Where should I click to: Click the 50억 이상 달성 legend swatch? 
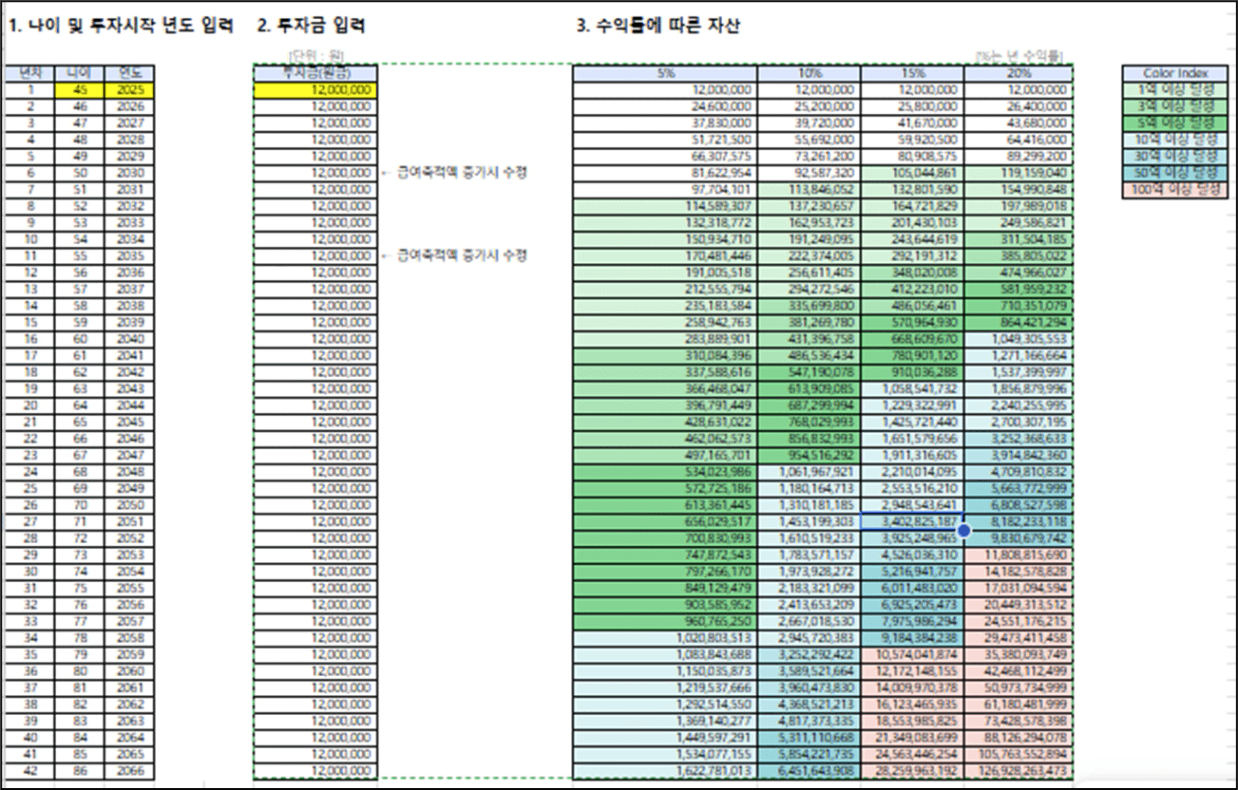1175,173
